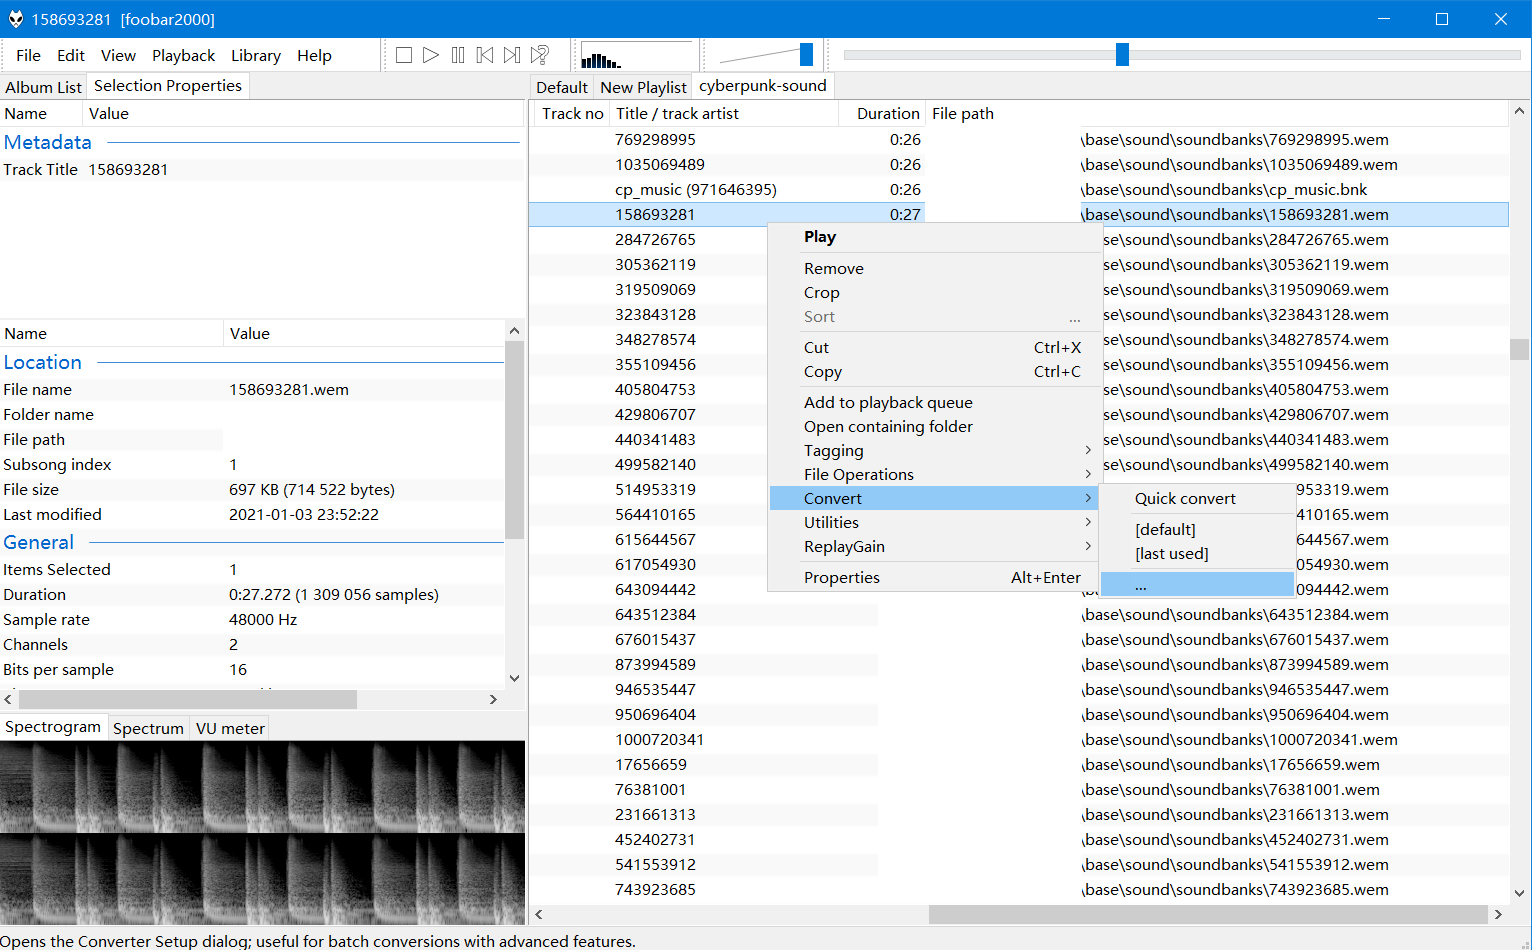Click the File name value 158693281.wem

point(289,389)
